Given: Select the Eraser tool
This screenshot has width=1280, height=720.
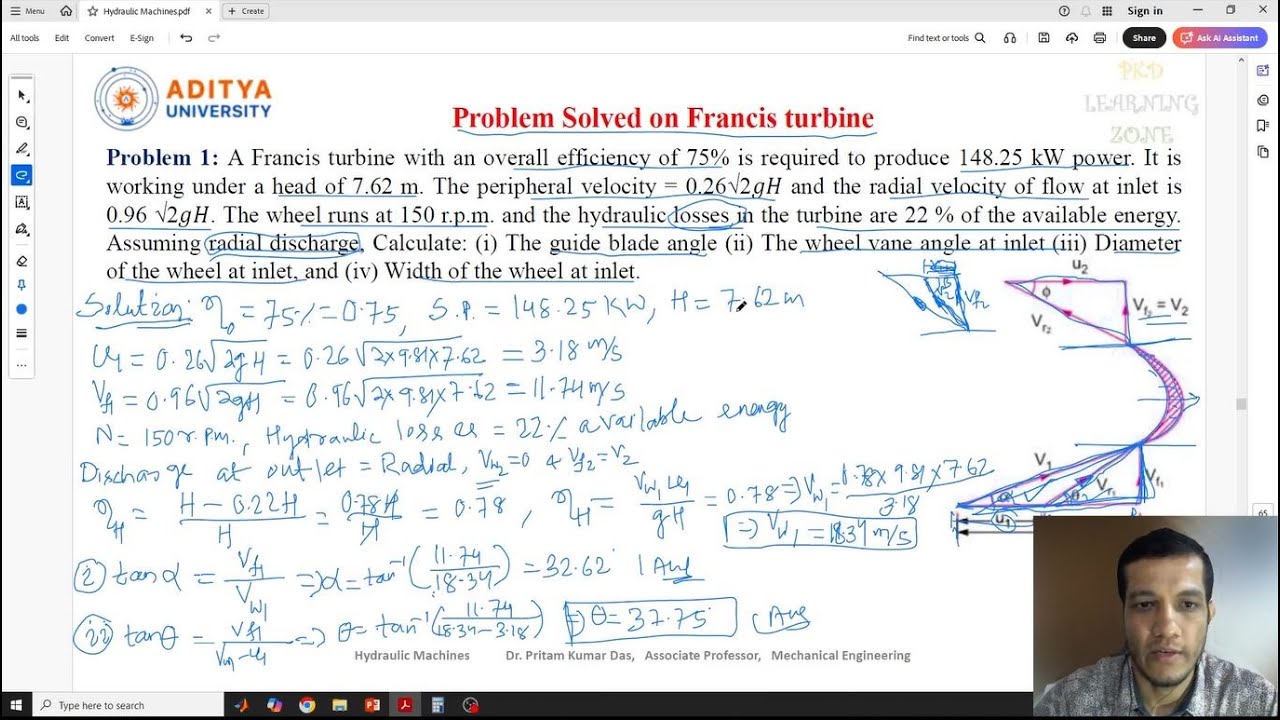Looking at the screenshot, I should [22, 261].
